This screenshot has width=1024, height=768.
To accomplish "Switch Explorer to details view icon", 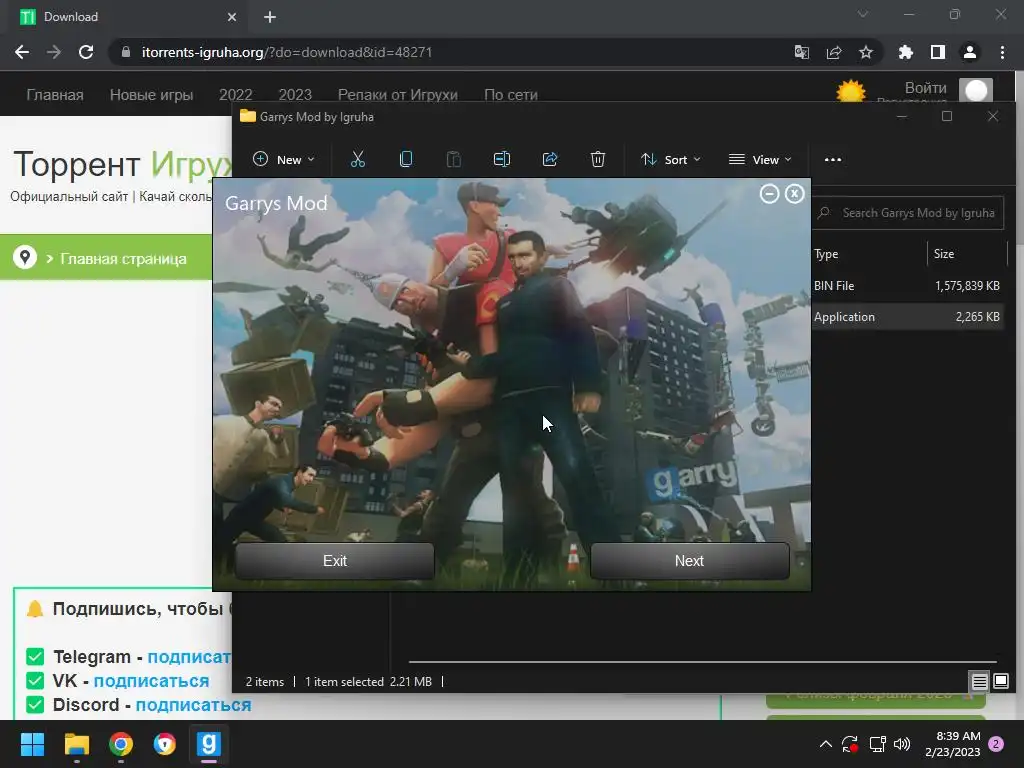I will [x=979, y=682].
